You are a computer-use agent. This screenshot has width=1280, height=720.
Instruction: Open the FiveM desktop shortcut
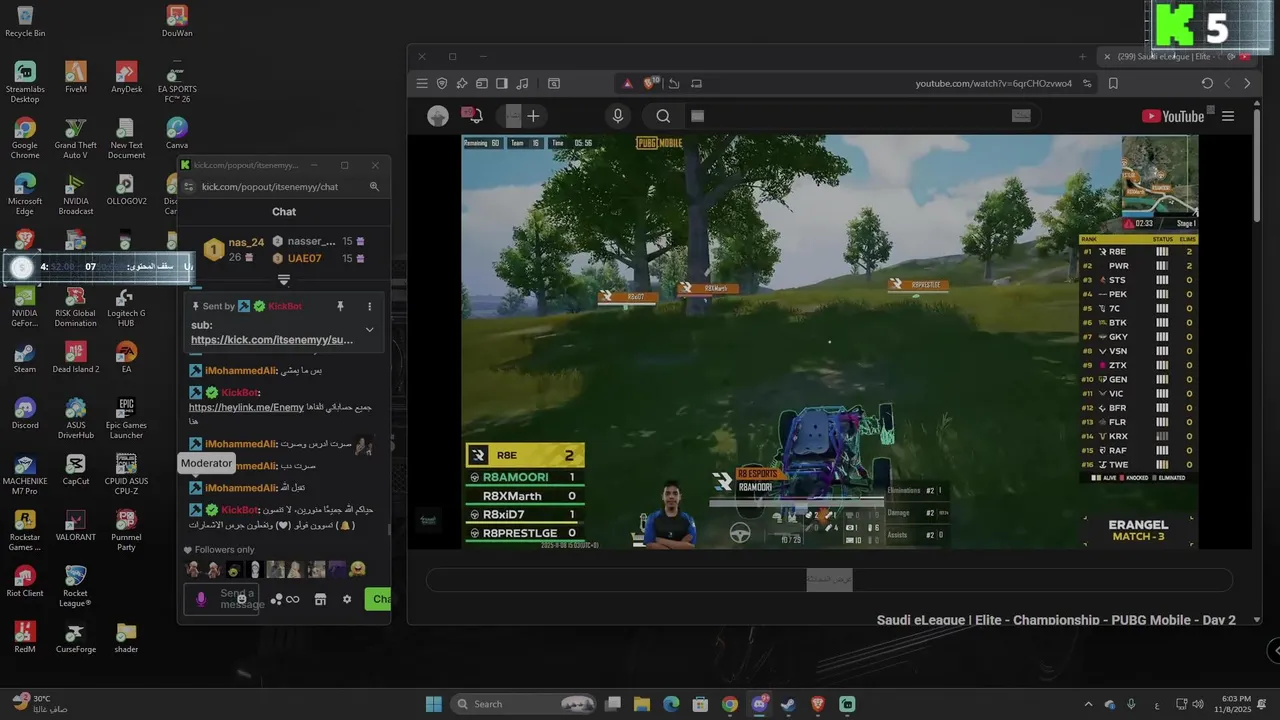tap(76, 77)
